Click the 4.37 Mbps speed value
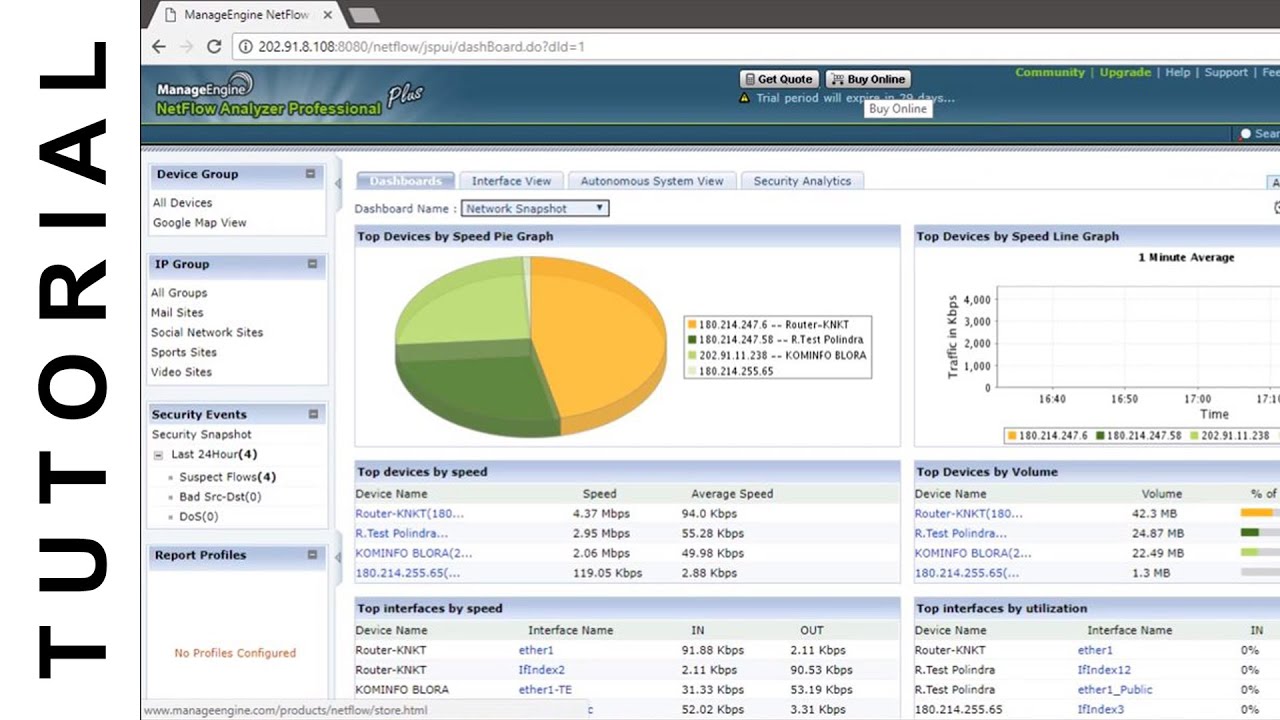Image resolution: width=1280 pixels, height=720 pixels. click(x=601, y=514)
